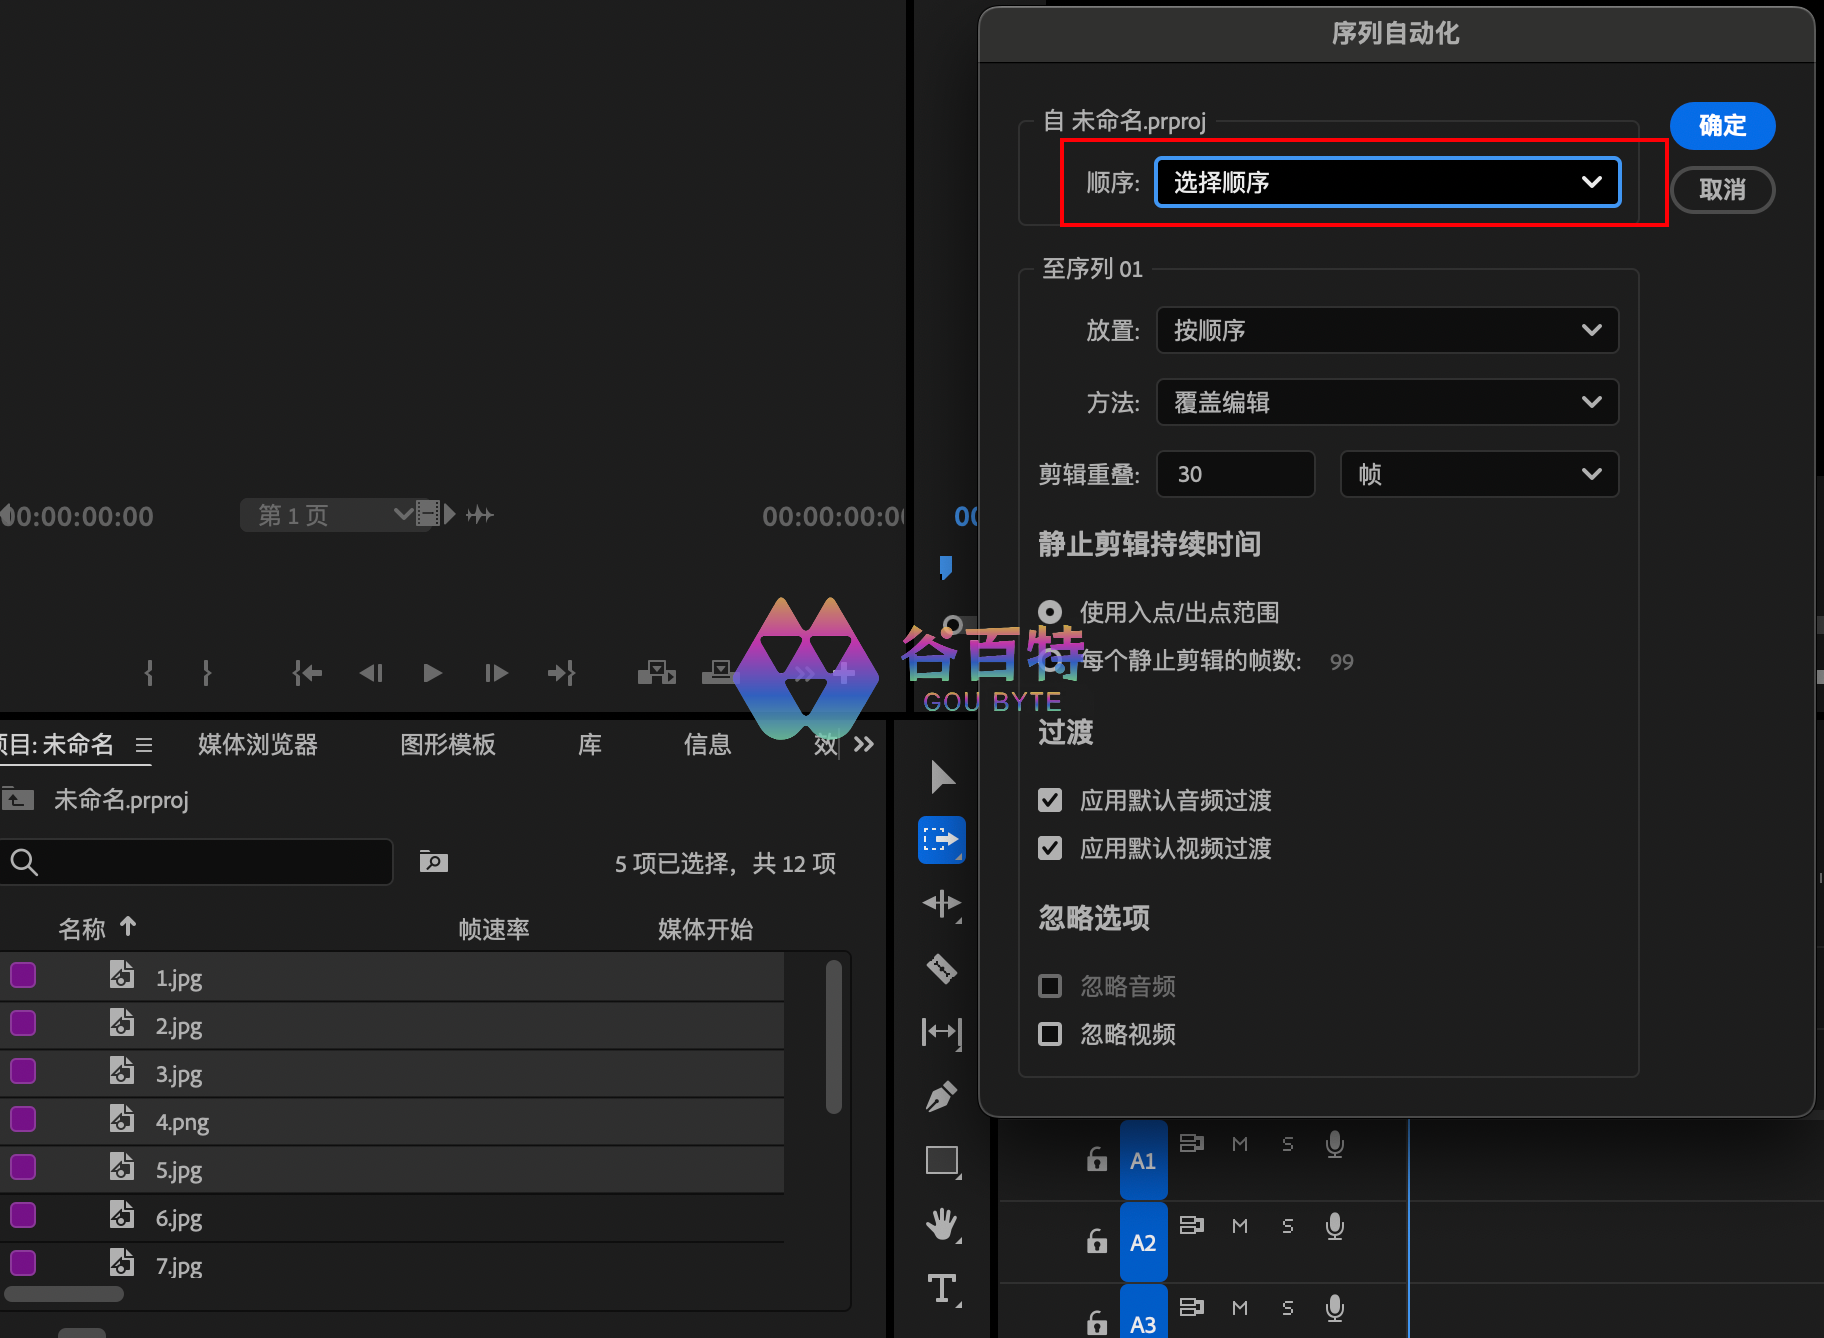
Task: Switch to the 媒体浏览器 tab
Action: (257, 745)
